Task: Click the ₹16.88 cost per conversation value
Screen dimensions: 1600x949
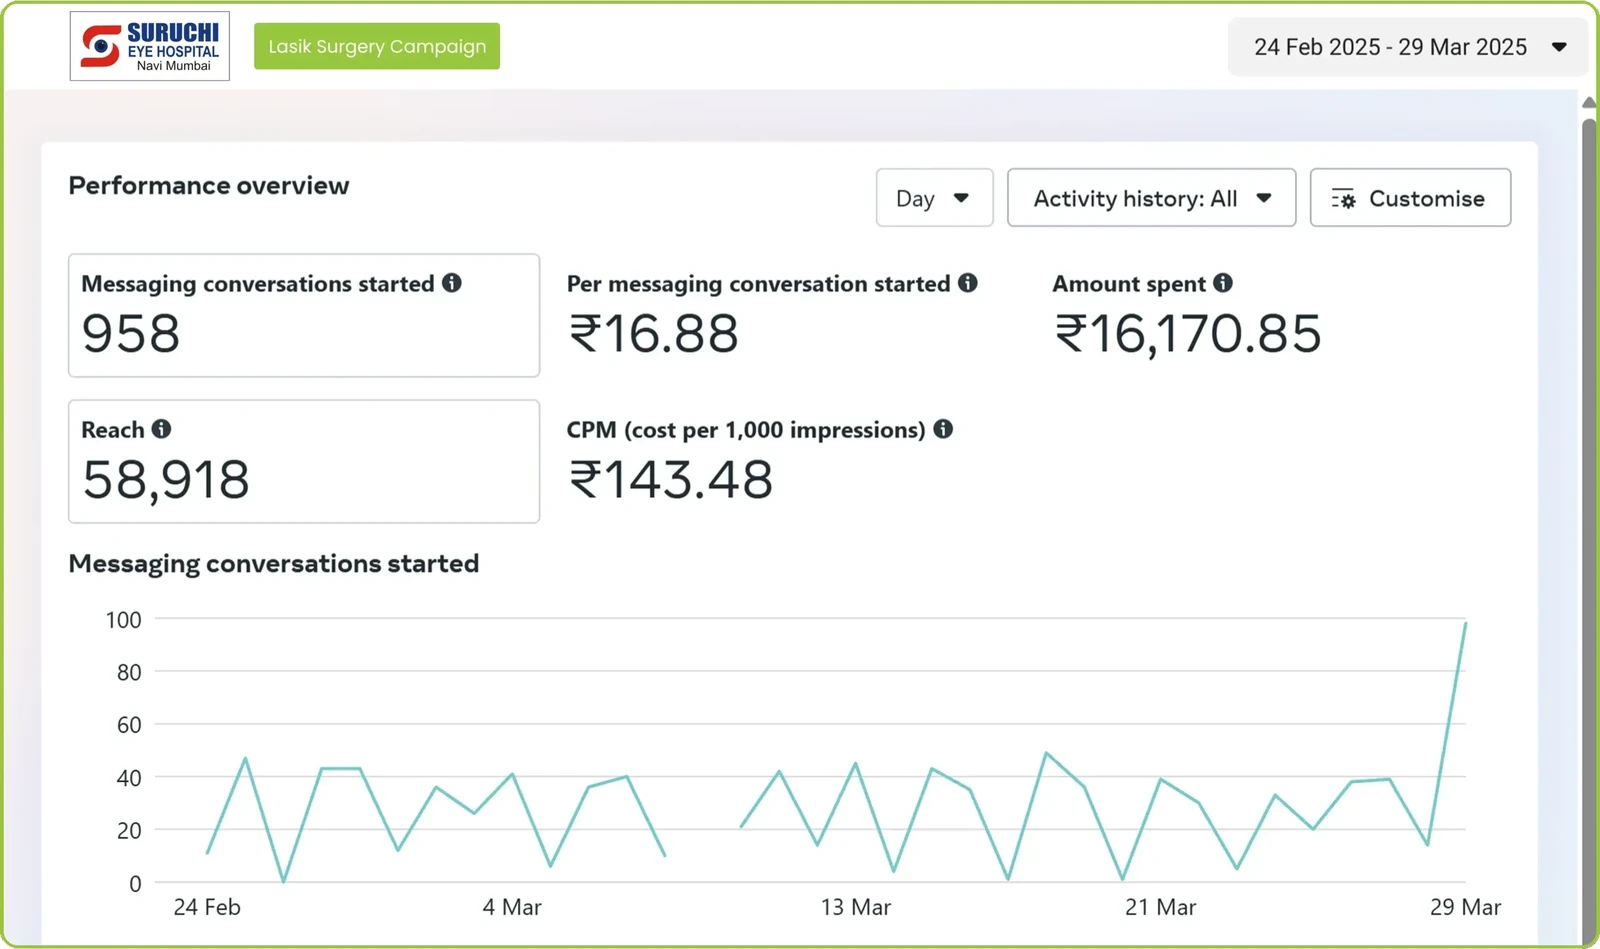Action: coord(654,334)
